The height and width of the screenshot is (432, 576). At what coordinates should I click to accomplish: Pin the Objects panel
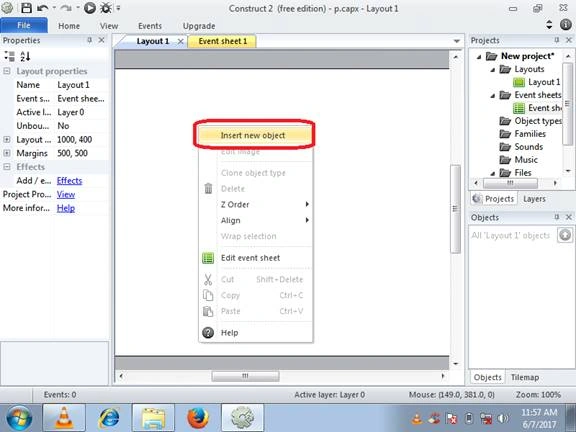click(557, 217)
